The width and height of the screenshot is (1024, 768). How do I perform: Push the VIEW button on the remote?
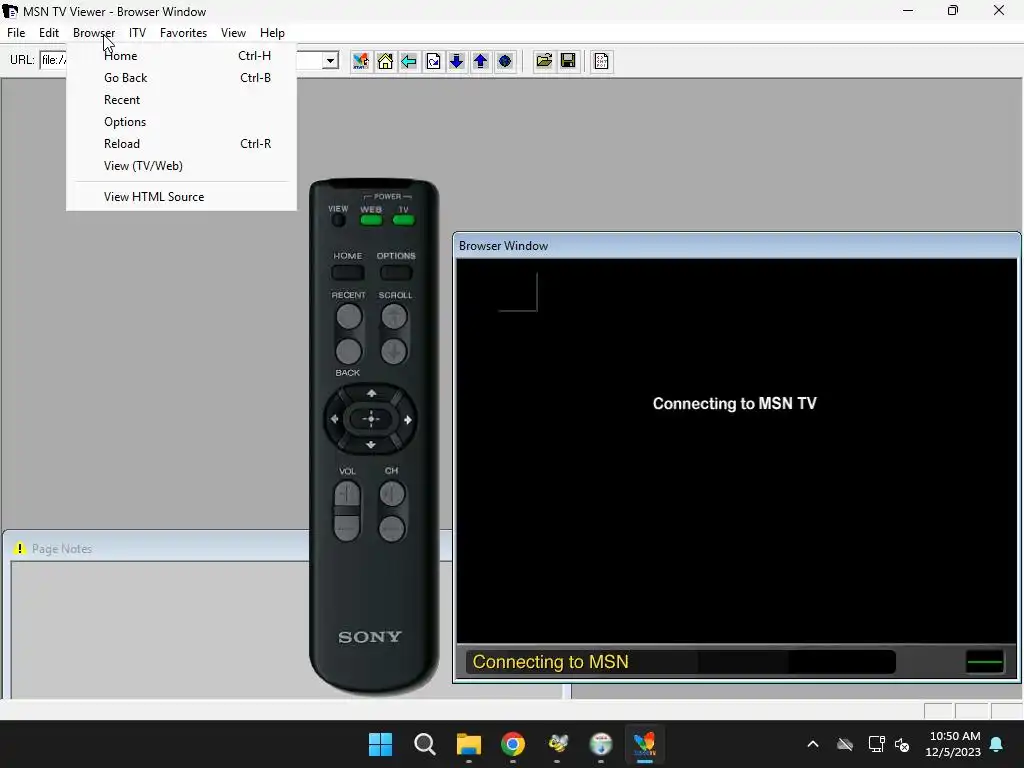click(338, 220)
